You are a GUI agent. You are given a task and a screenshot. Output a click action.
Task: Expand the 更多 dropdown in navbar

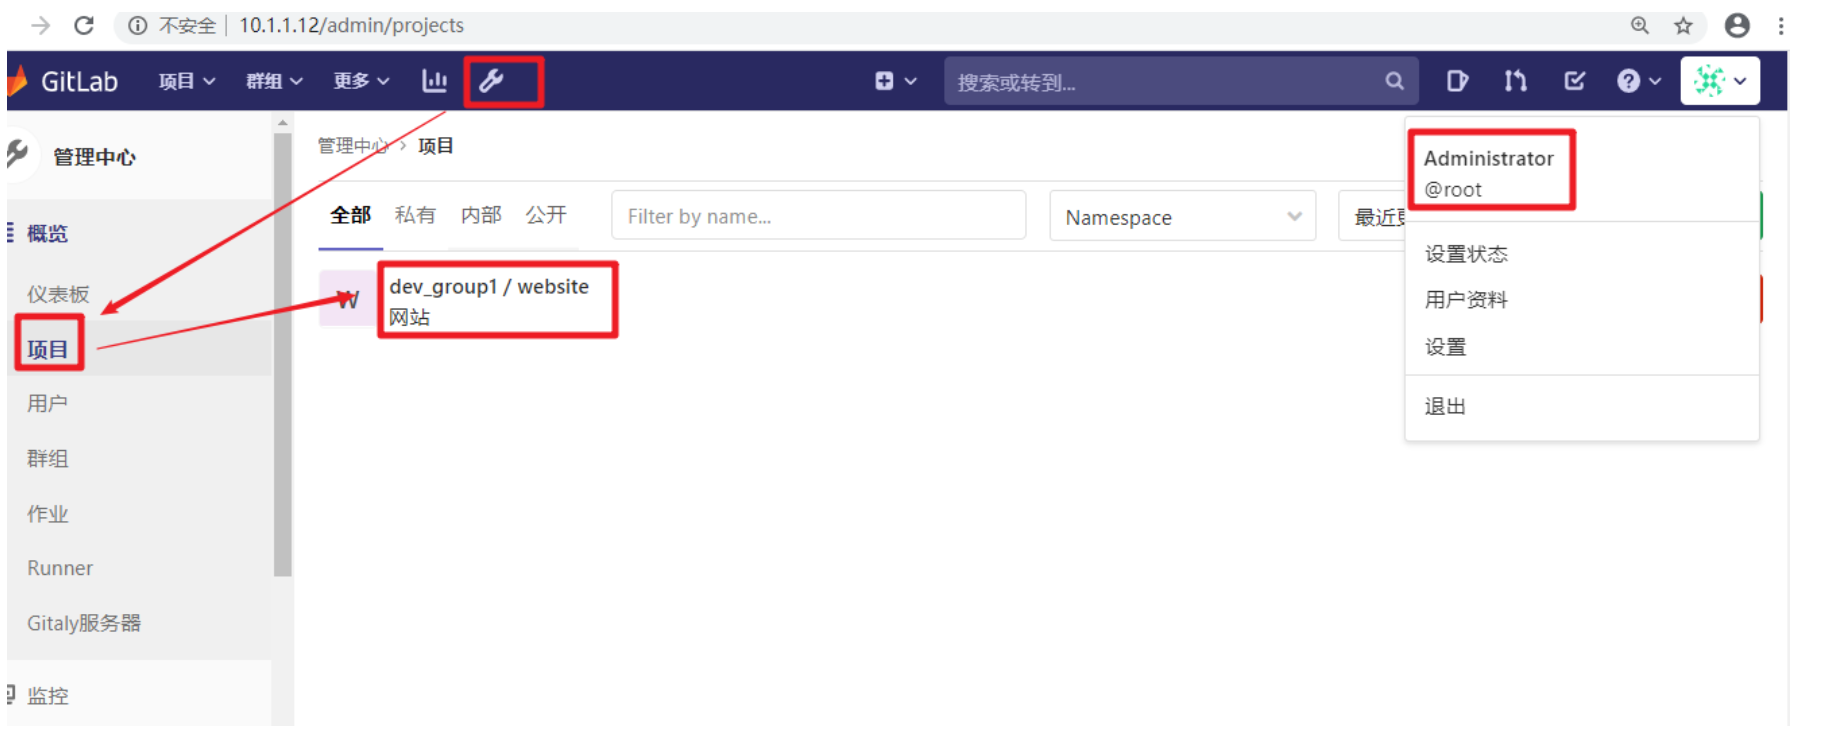(362, 81)
